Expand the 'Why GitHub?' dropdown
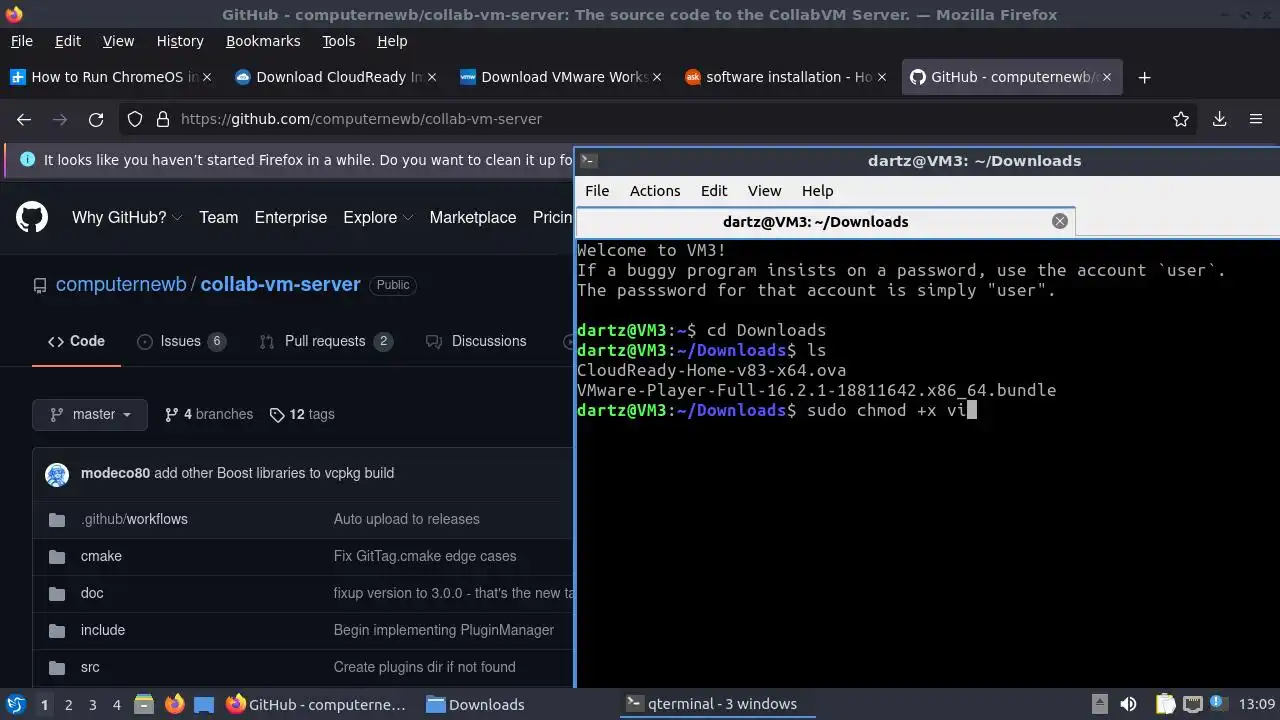Screen dimensions: 1280x720 point(126,217)
